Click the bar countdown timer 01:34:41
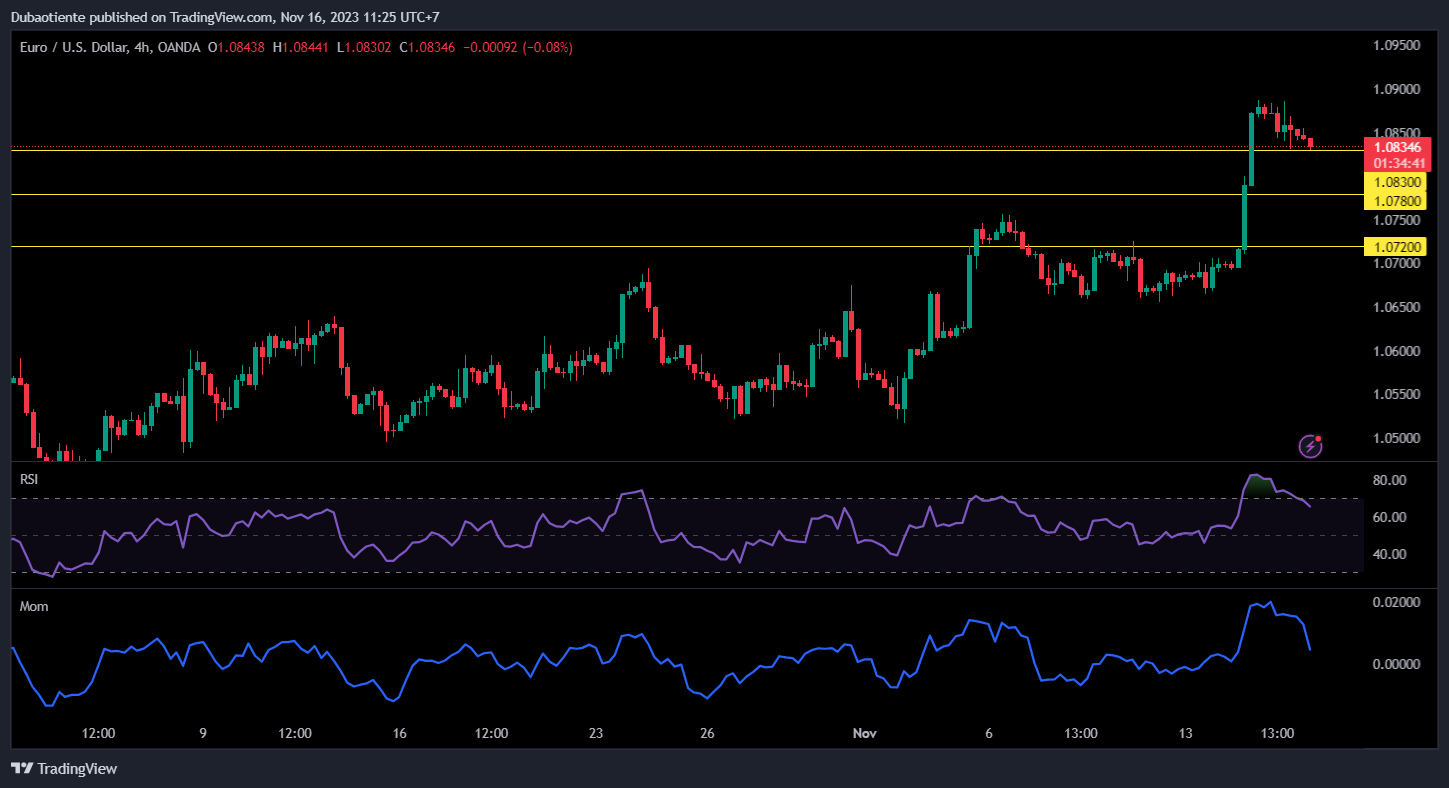Screen dimensions: 1449x788 coord(1397,163)
